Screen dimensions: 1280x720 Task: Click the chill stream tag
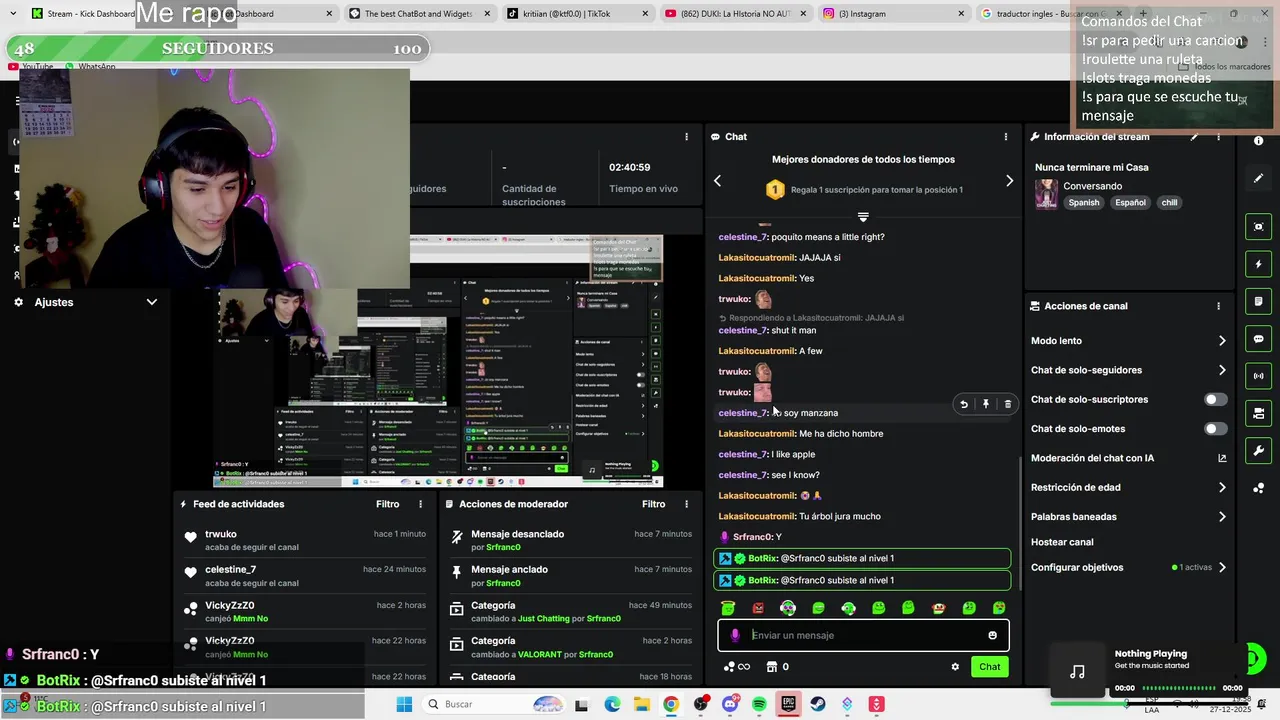[1169, 203]
